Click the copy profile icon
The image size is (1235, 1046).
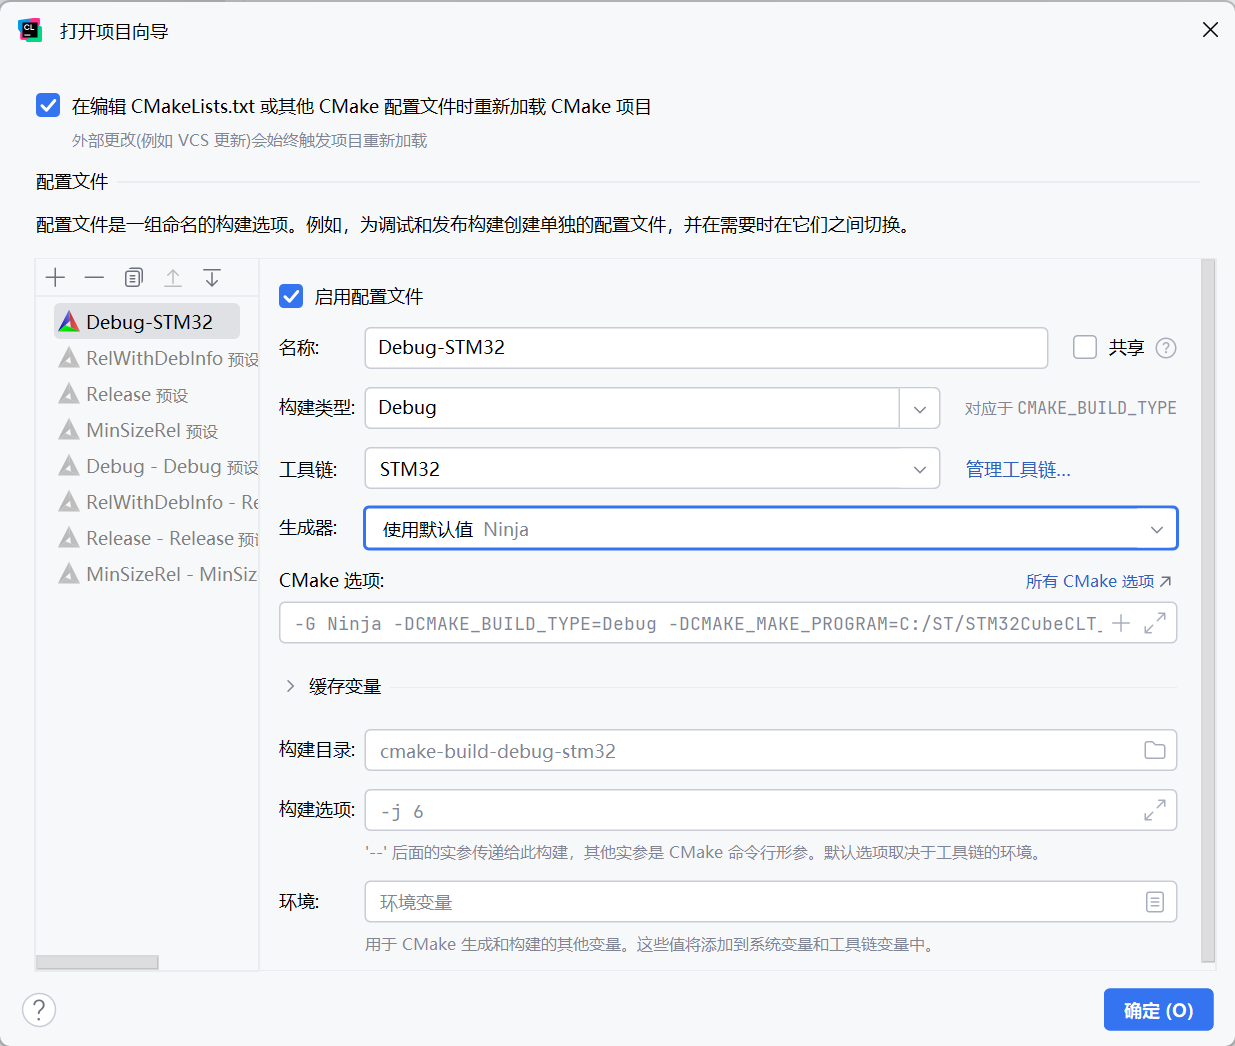134,278
